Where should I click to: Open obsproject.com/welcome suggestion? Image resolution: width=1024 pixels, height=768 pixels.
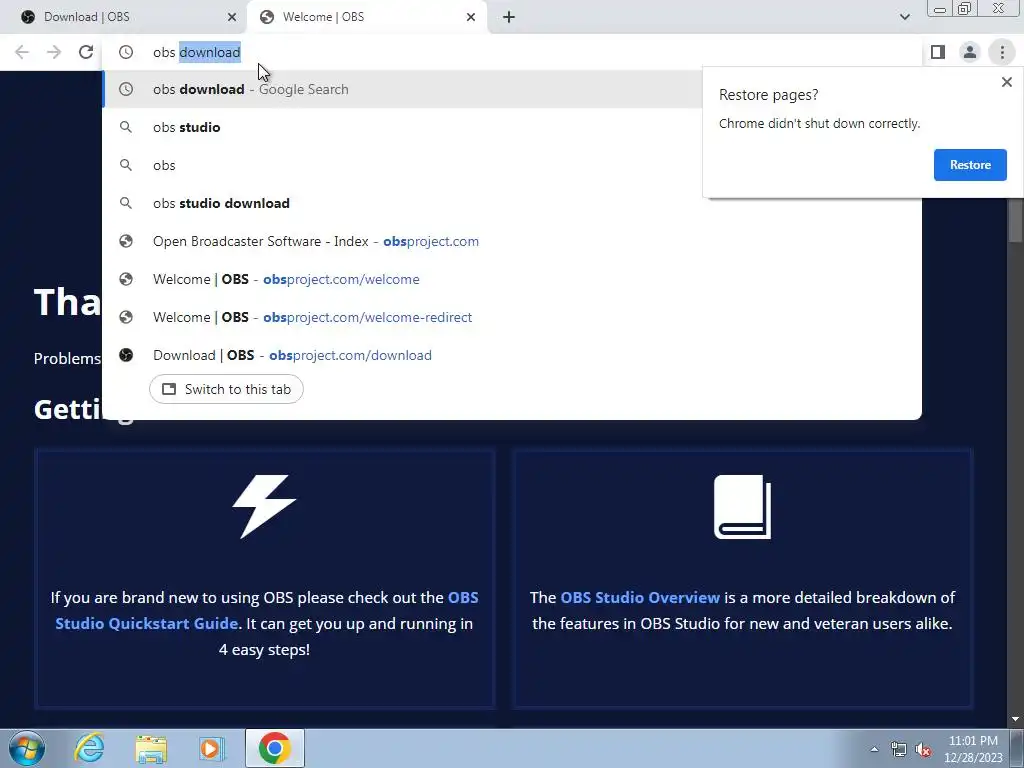[512, 279]
